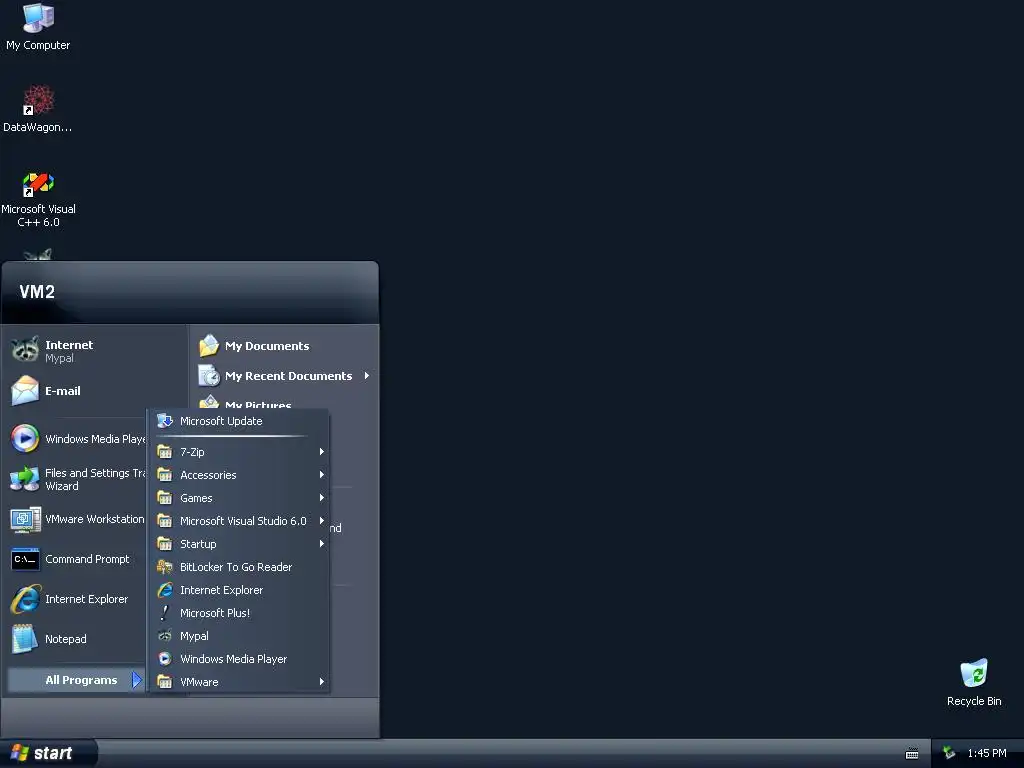Select the Recycle Bin desktop icon

click(974, 674)
